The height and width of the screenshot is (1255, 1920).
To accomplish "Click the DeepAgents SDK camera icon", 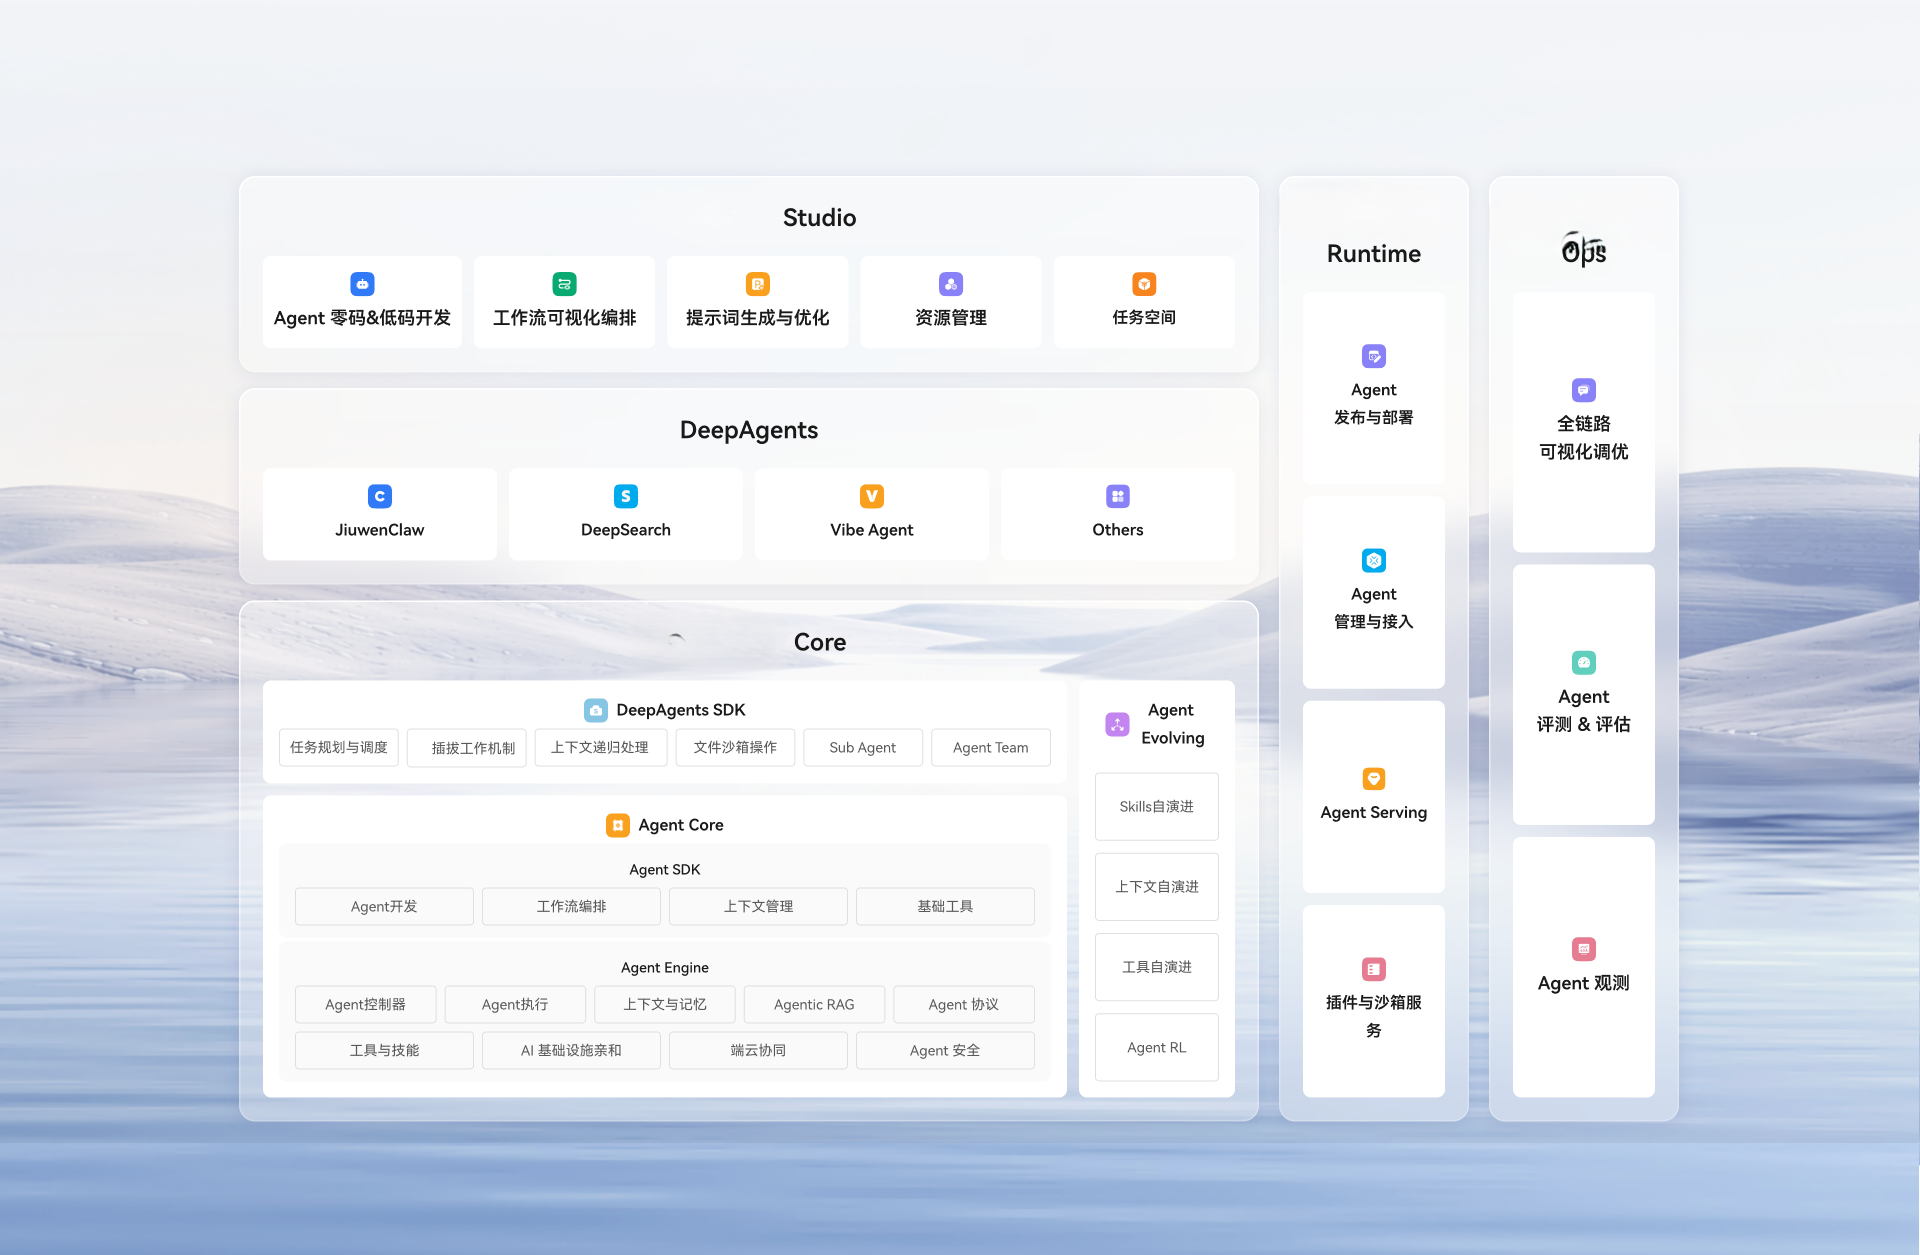I will tap(596, 710).
